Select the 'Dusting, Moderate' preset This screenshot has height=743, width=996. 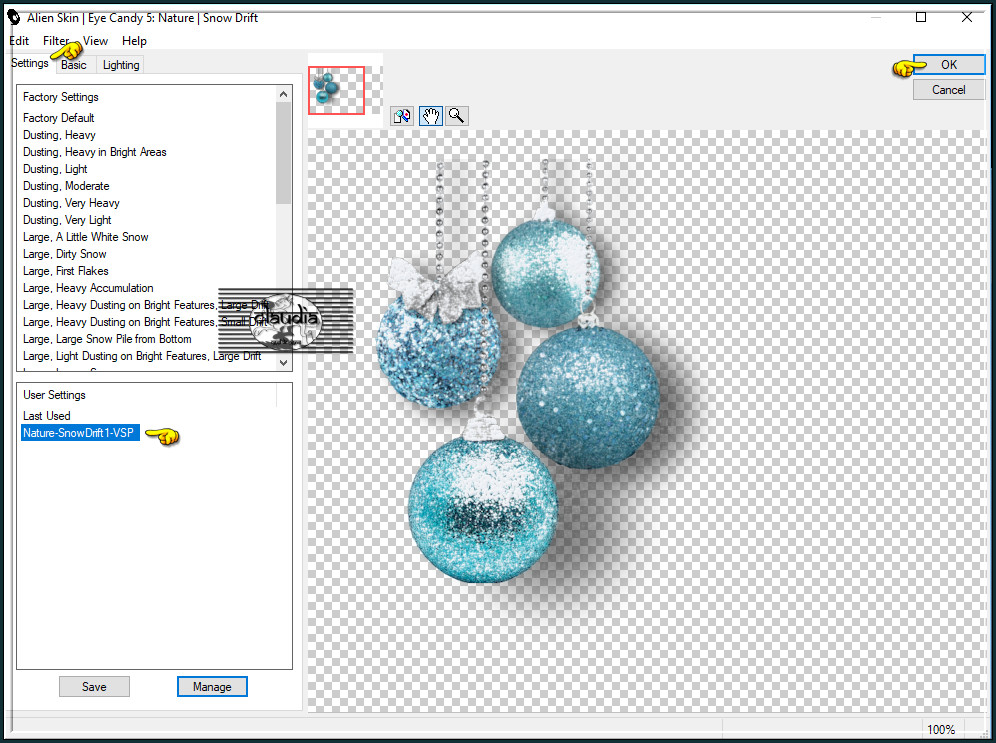click(66, 186)
